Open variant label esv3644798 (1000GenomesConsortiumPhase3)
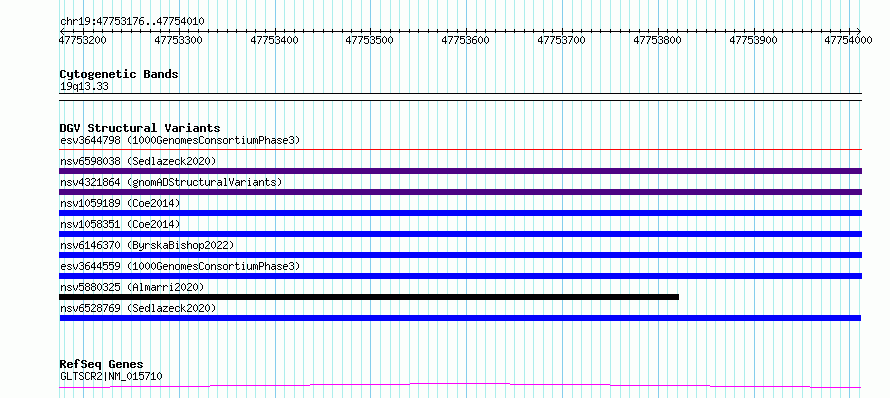Image resolution: width=890 pixels, height=398 pixels. (180, 140)
